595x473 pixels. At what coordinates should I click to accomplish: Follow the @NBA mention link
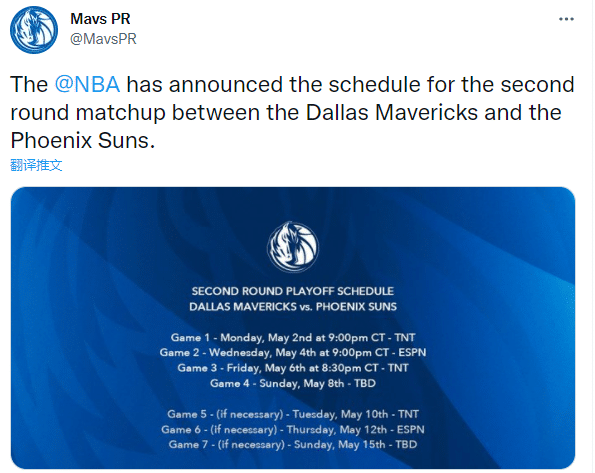click(88, 84)
